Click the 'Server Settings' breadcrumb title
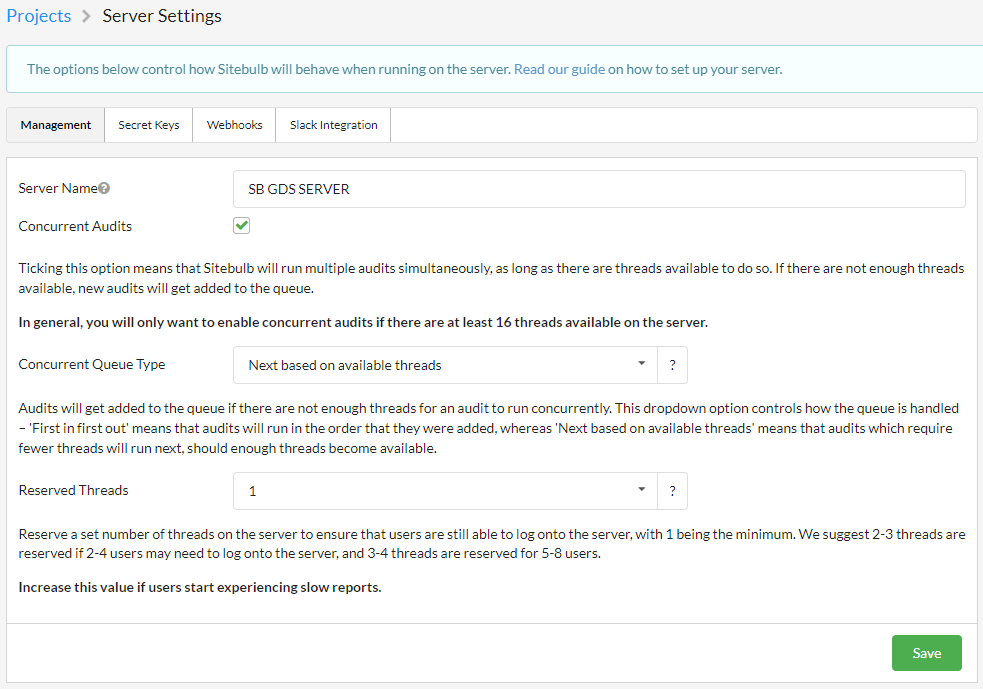The height and width of the screenshot is (689, 983). click(x=162, y=16)
